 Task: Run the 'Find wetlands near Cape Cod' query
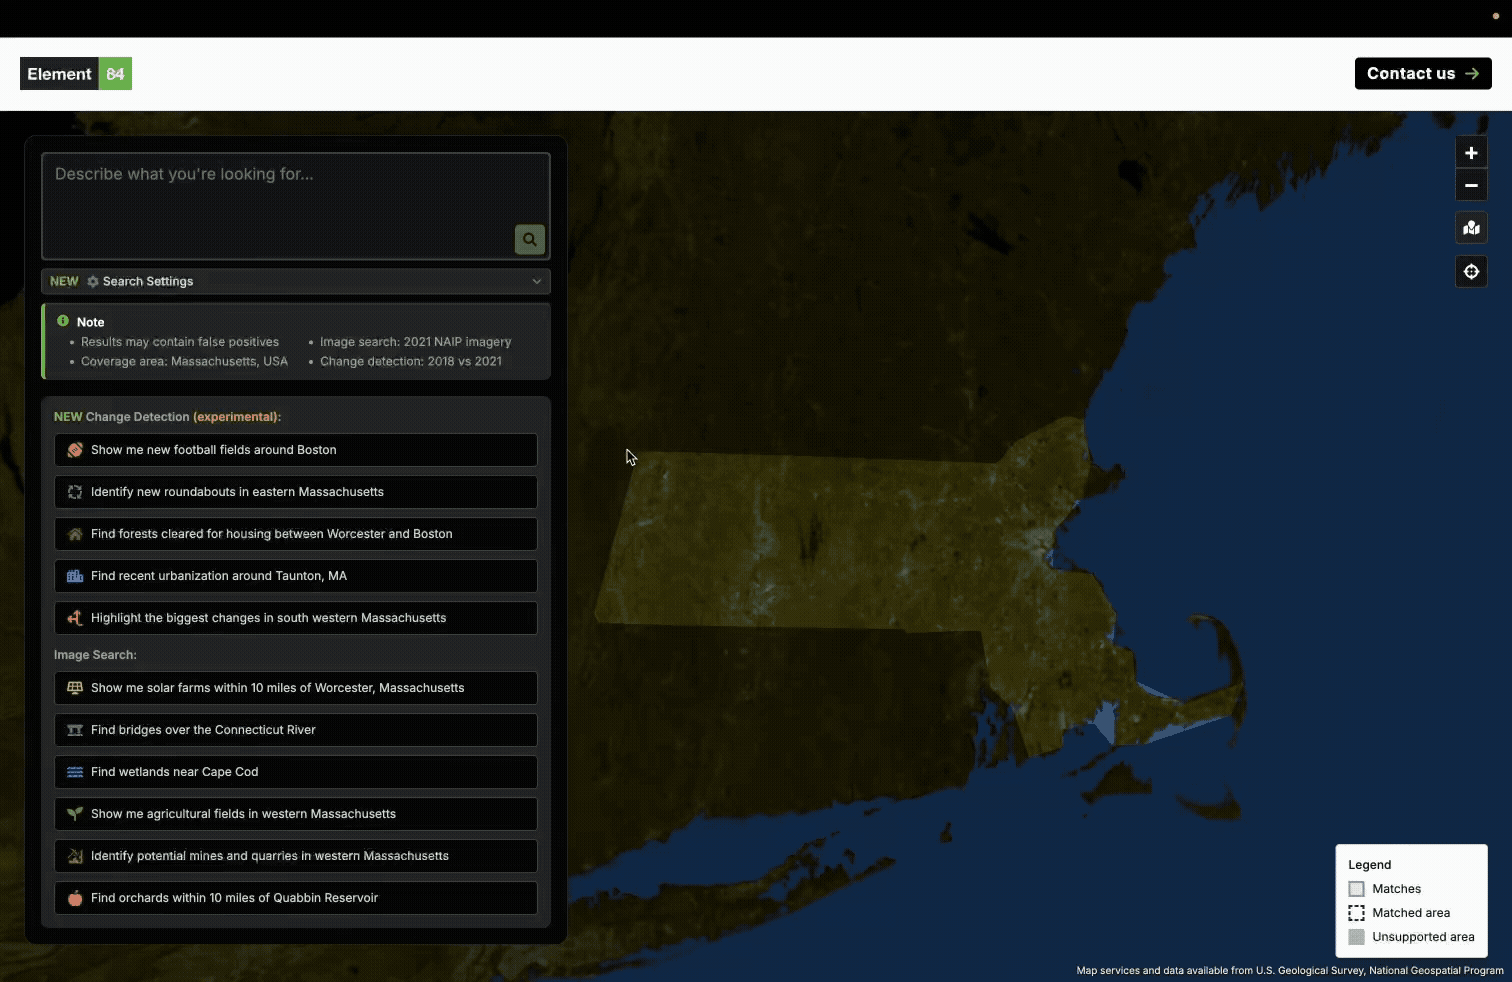coord(295,772)
